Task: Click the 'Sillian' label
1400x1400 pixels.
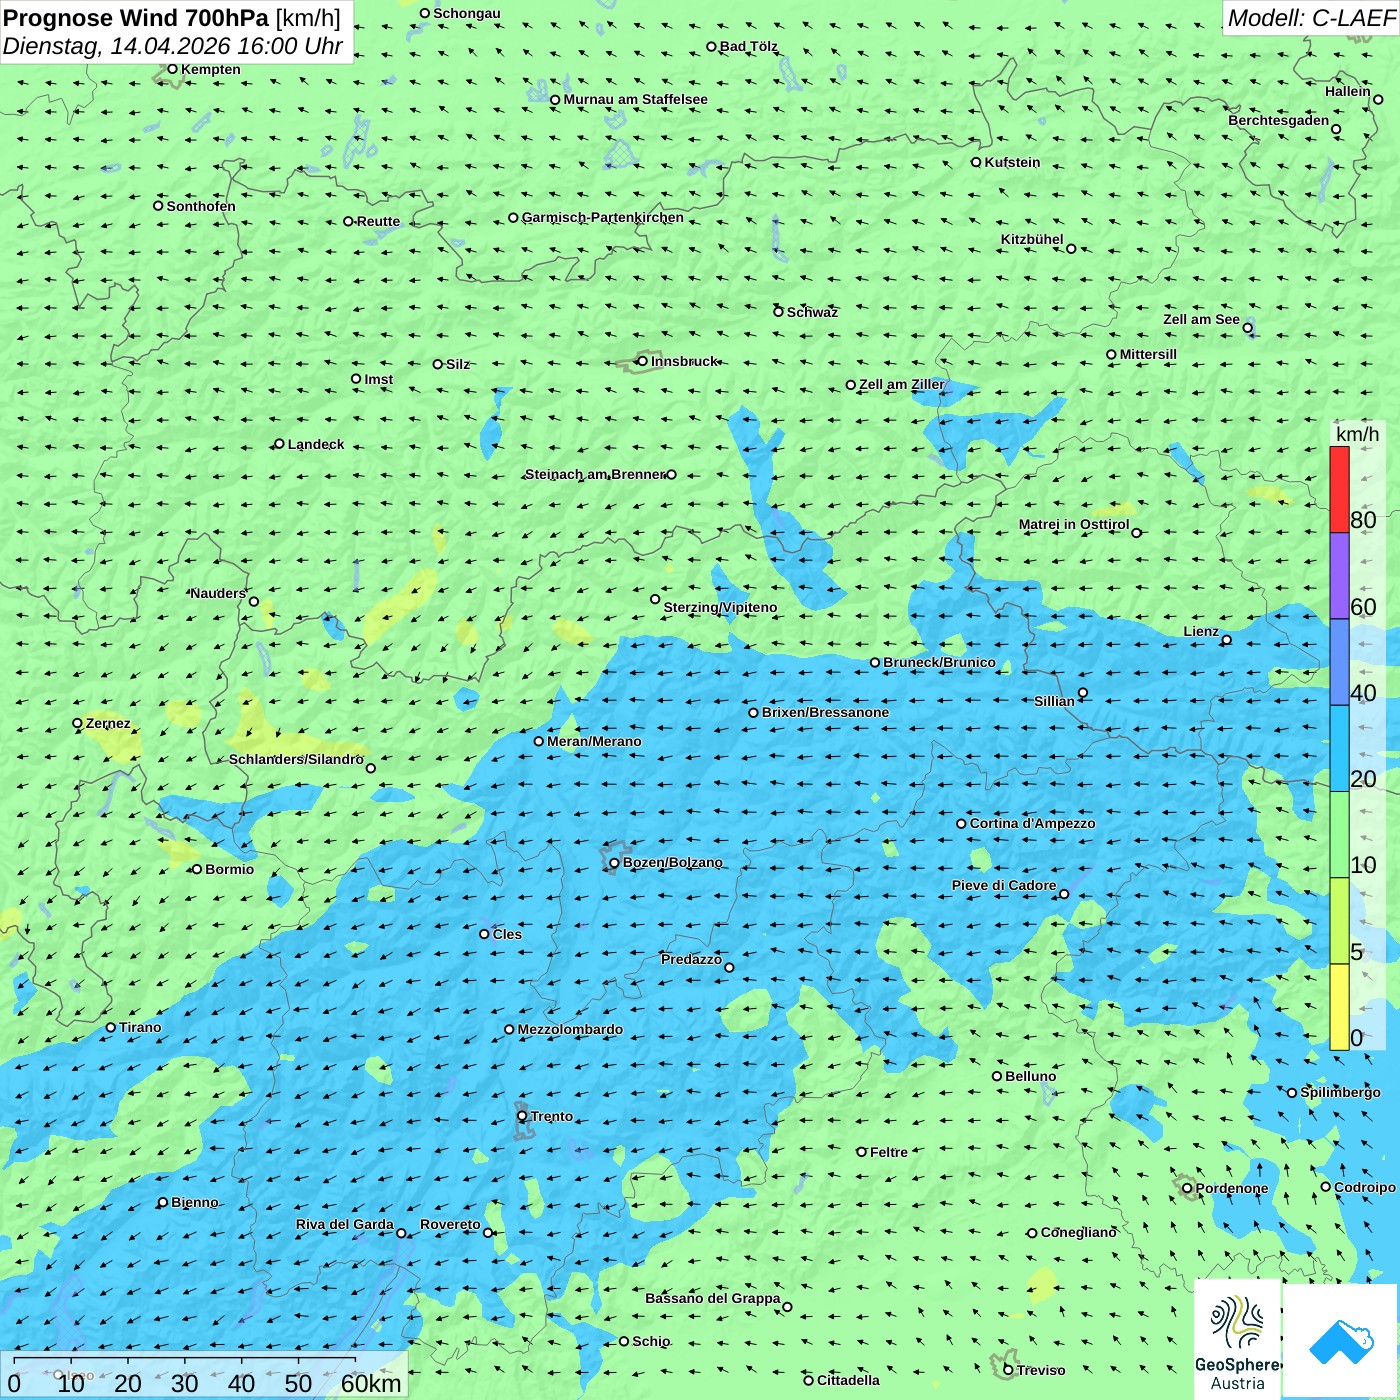Action: click(x=1054, y=701)
